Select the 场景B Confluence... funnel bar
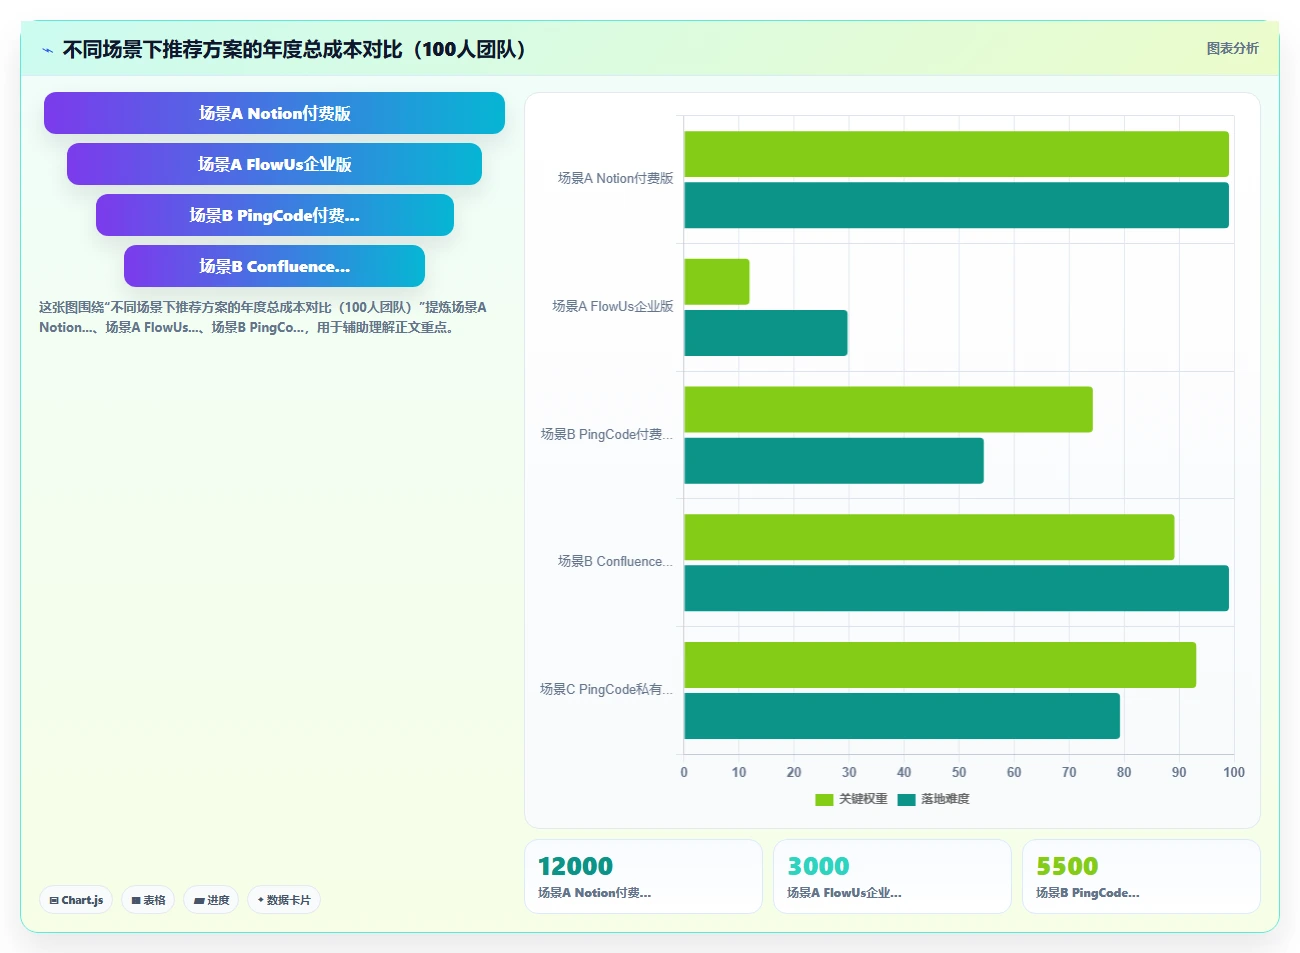Image resolution: width=1300 pixels, height=953 pixels. [x=274, y=266]
